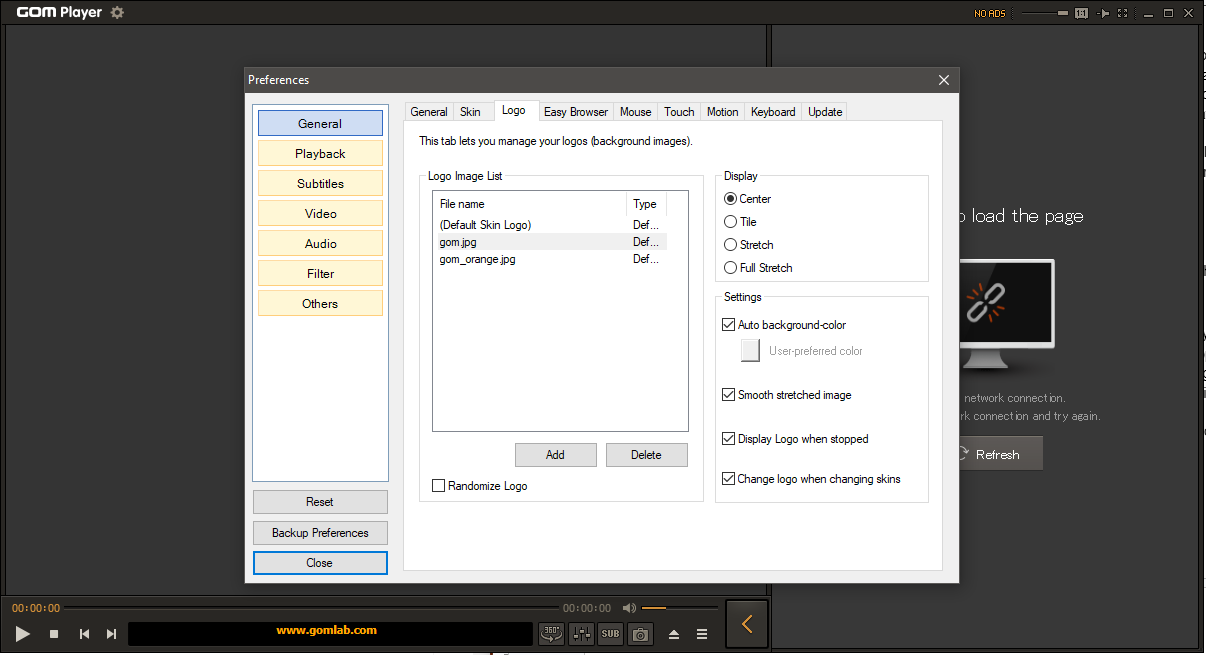Click the playback seek bar
Viewport: 1206px width, 655px height.
[x=311, y=607]
